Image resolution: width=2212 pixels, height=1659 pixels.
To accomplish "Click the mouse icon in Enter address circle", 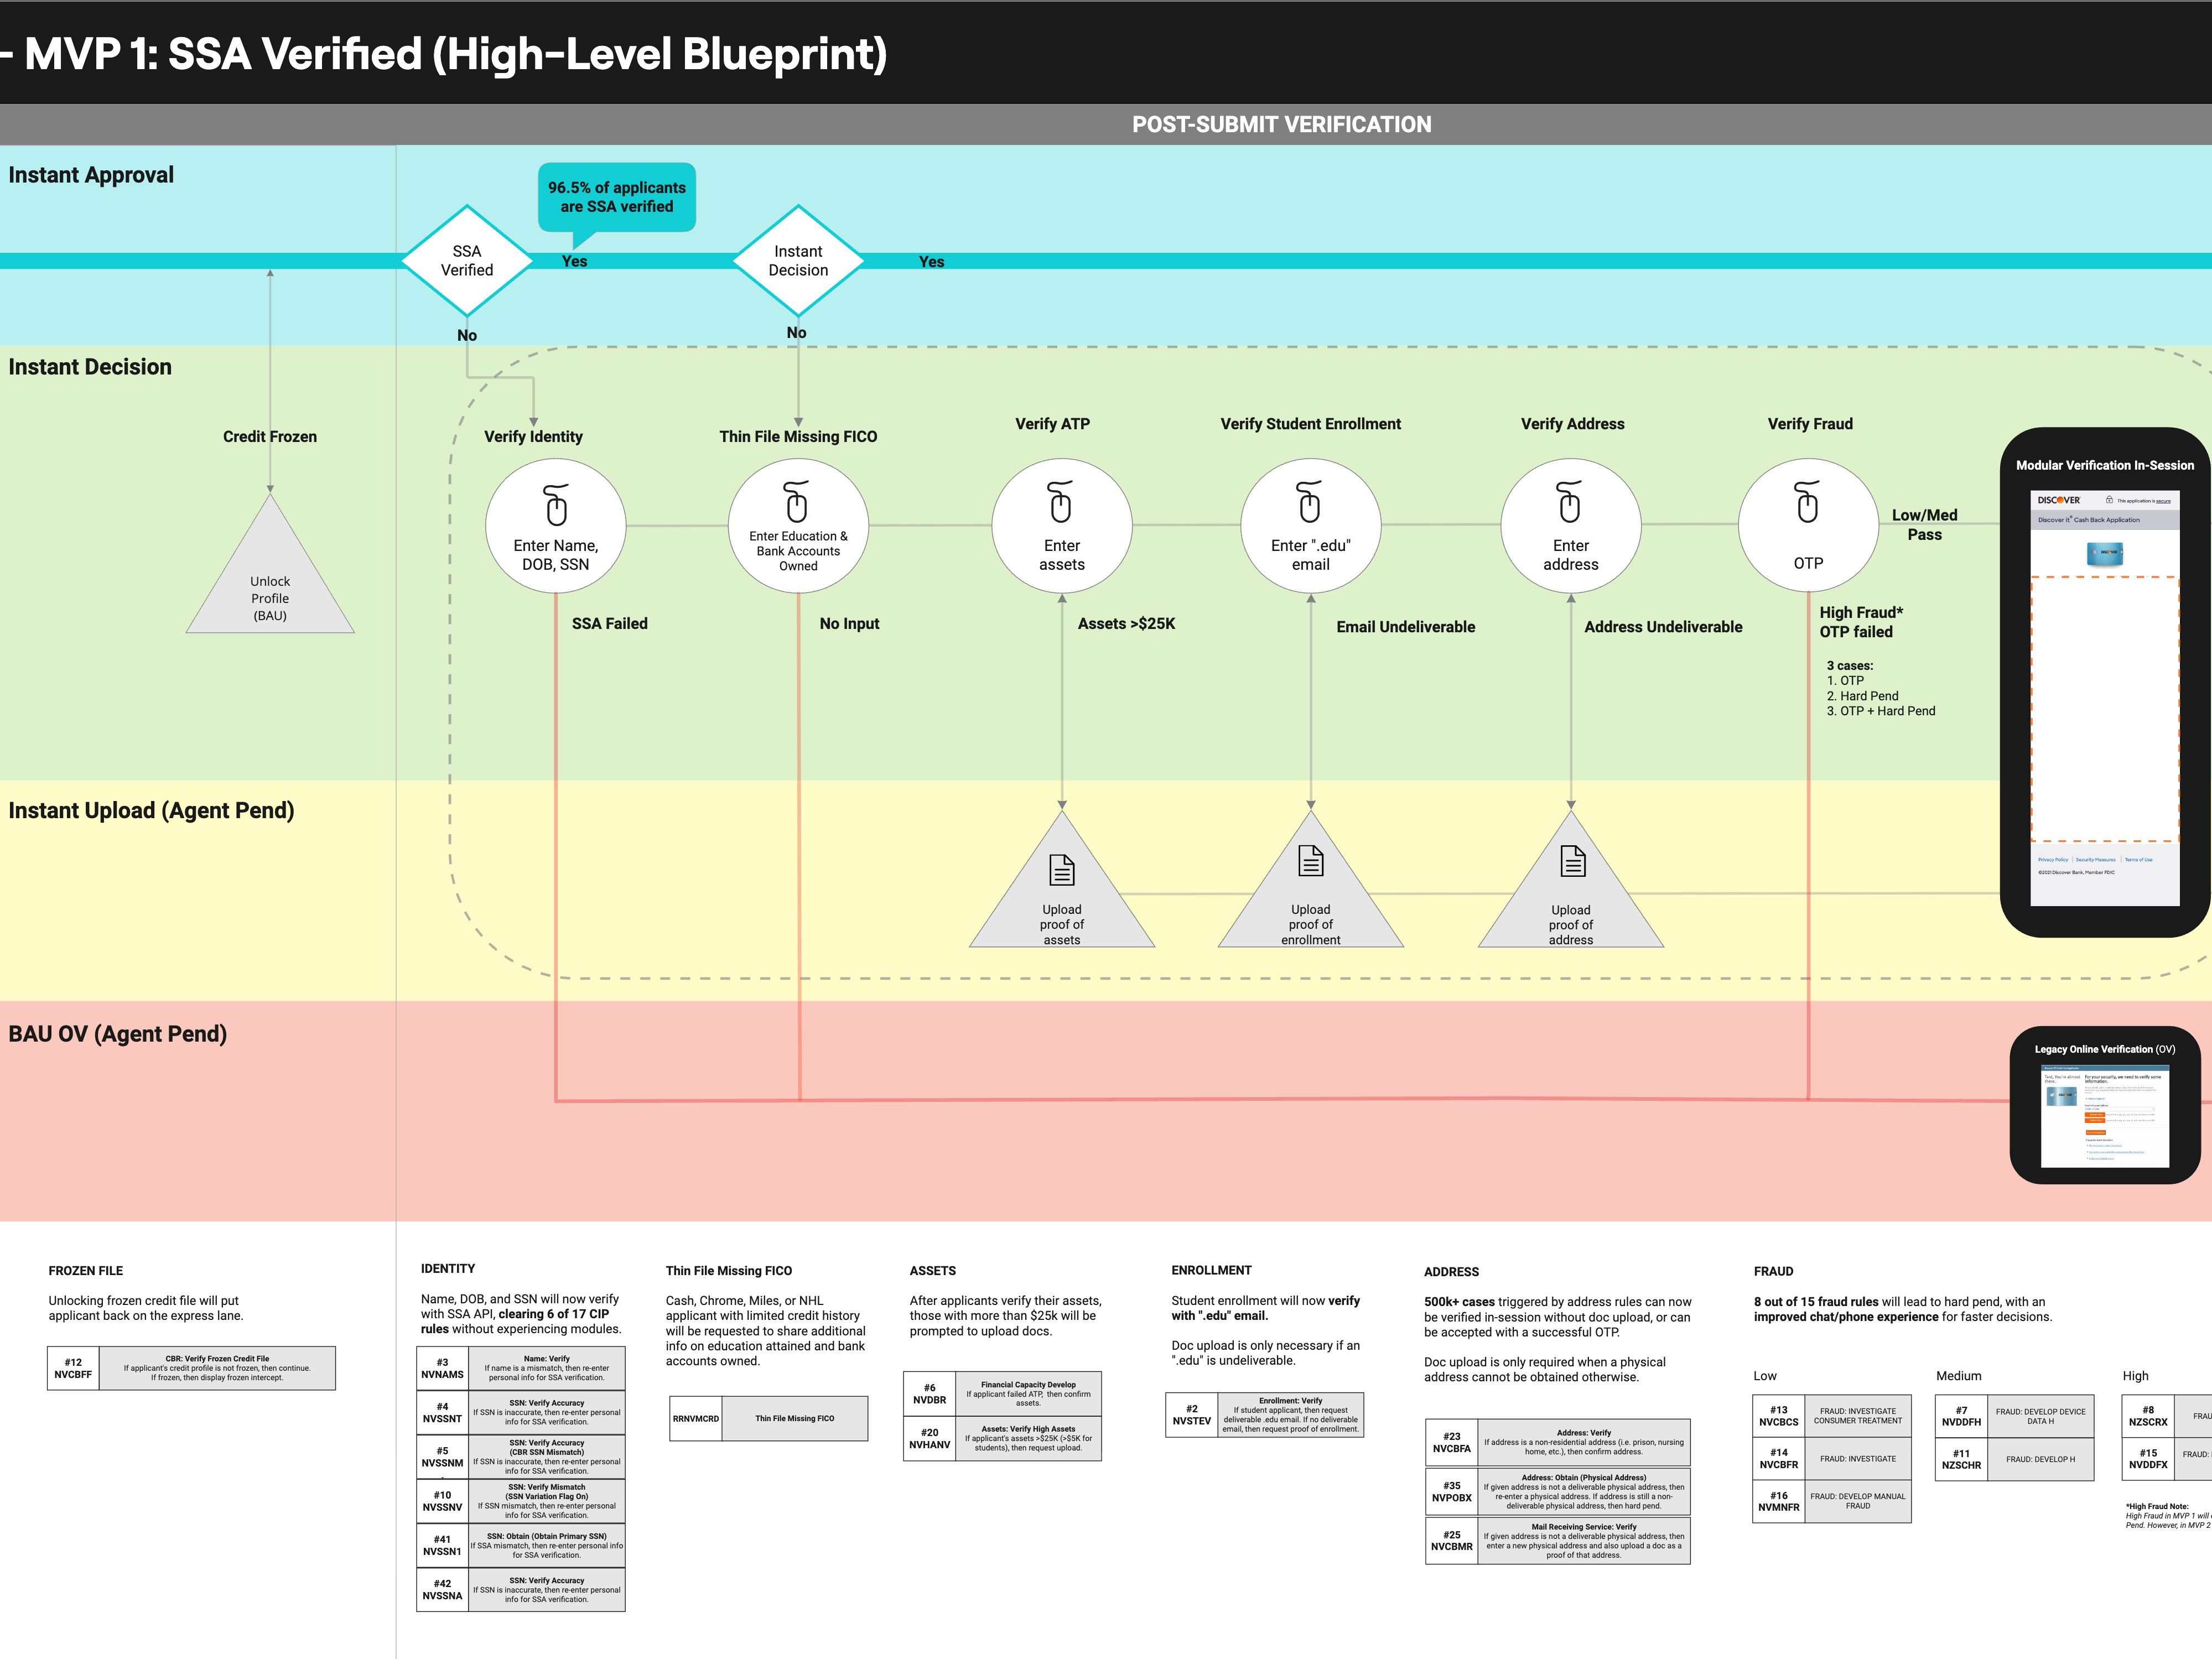I will click(1570, 502).
